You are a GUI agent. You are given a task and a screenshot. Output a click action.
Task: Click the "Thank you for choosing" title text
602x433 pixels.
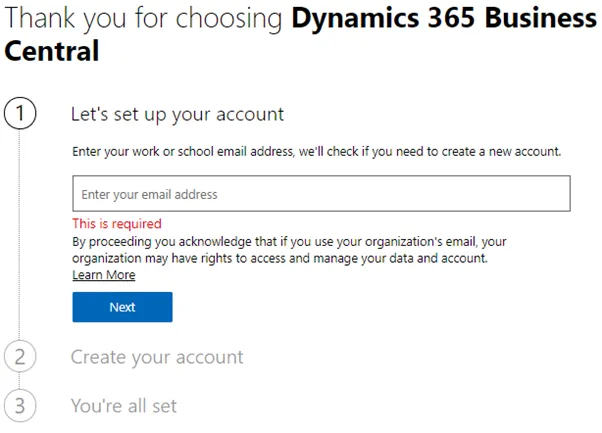tap(145, 18)
